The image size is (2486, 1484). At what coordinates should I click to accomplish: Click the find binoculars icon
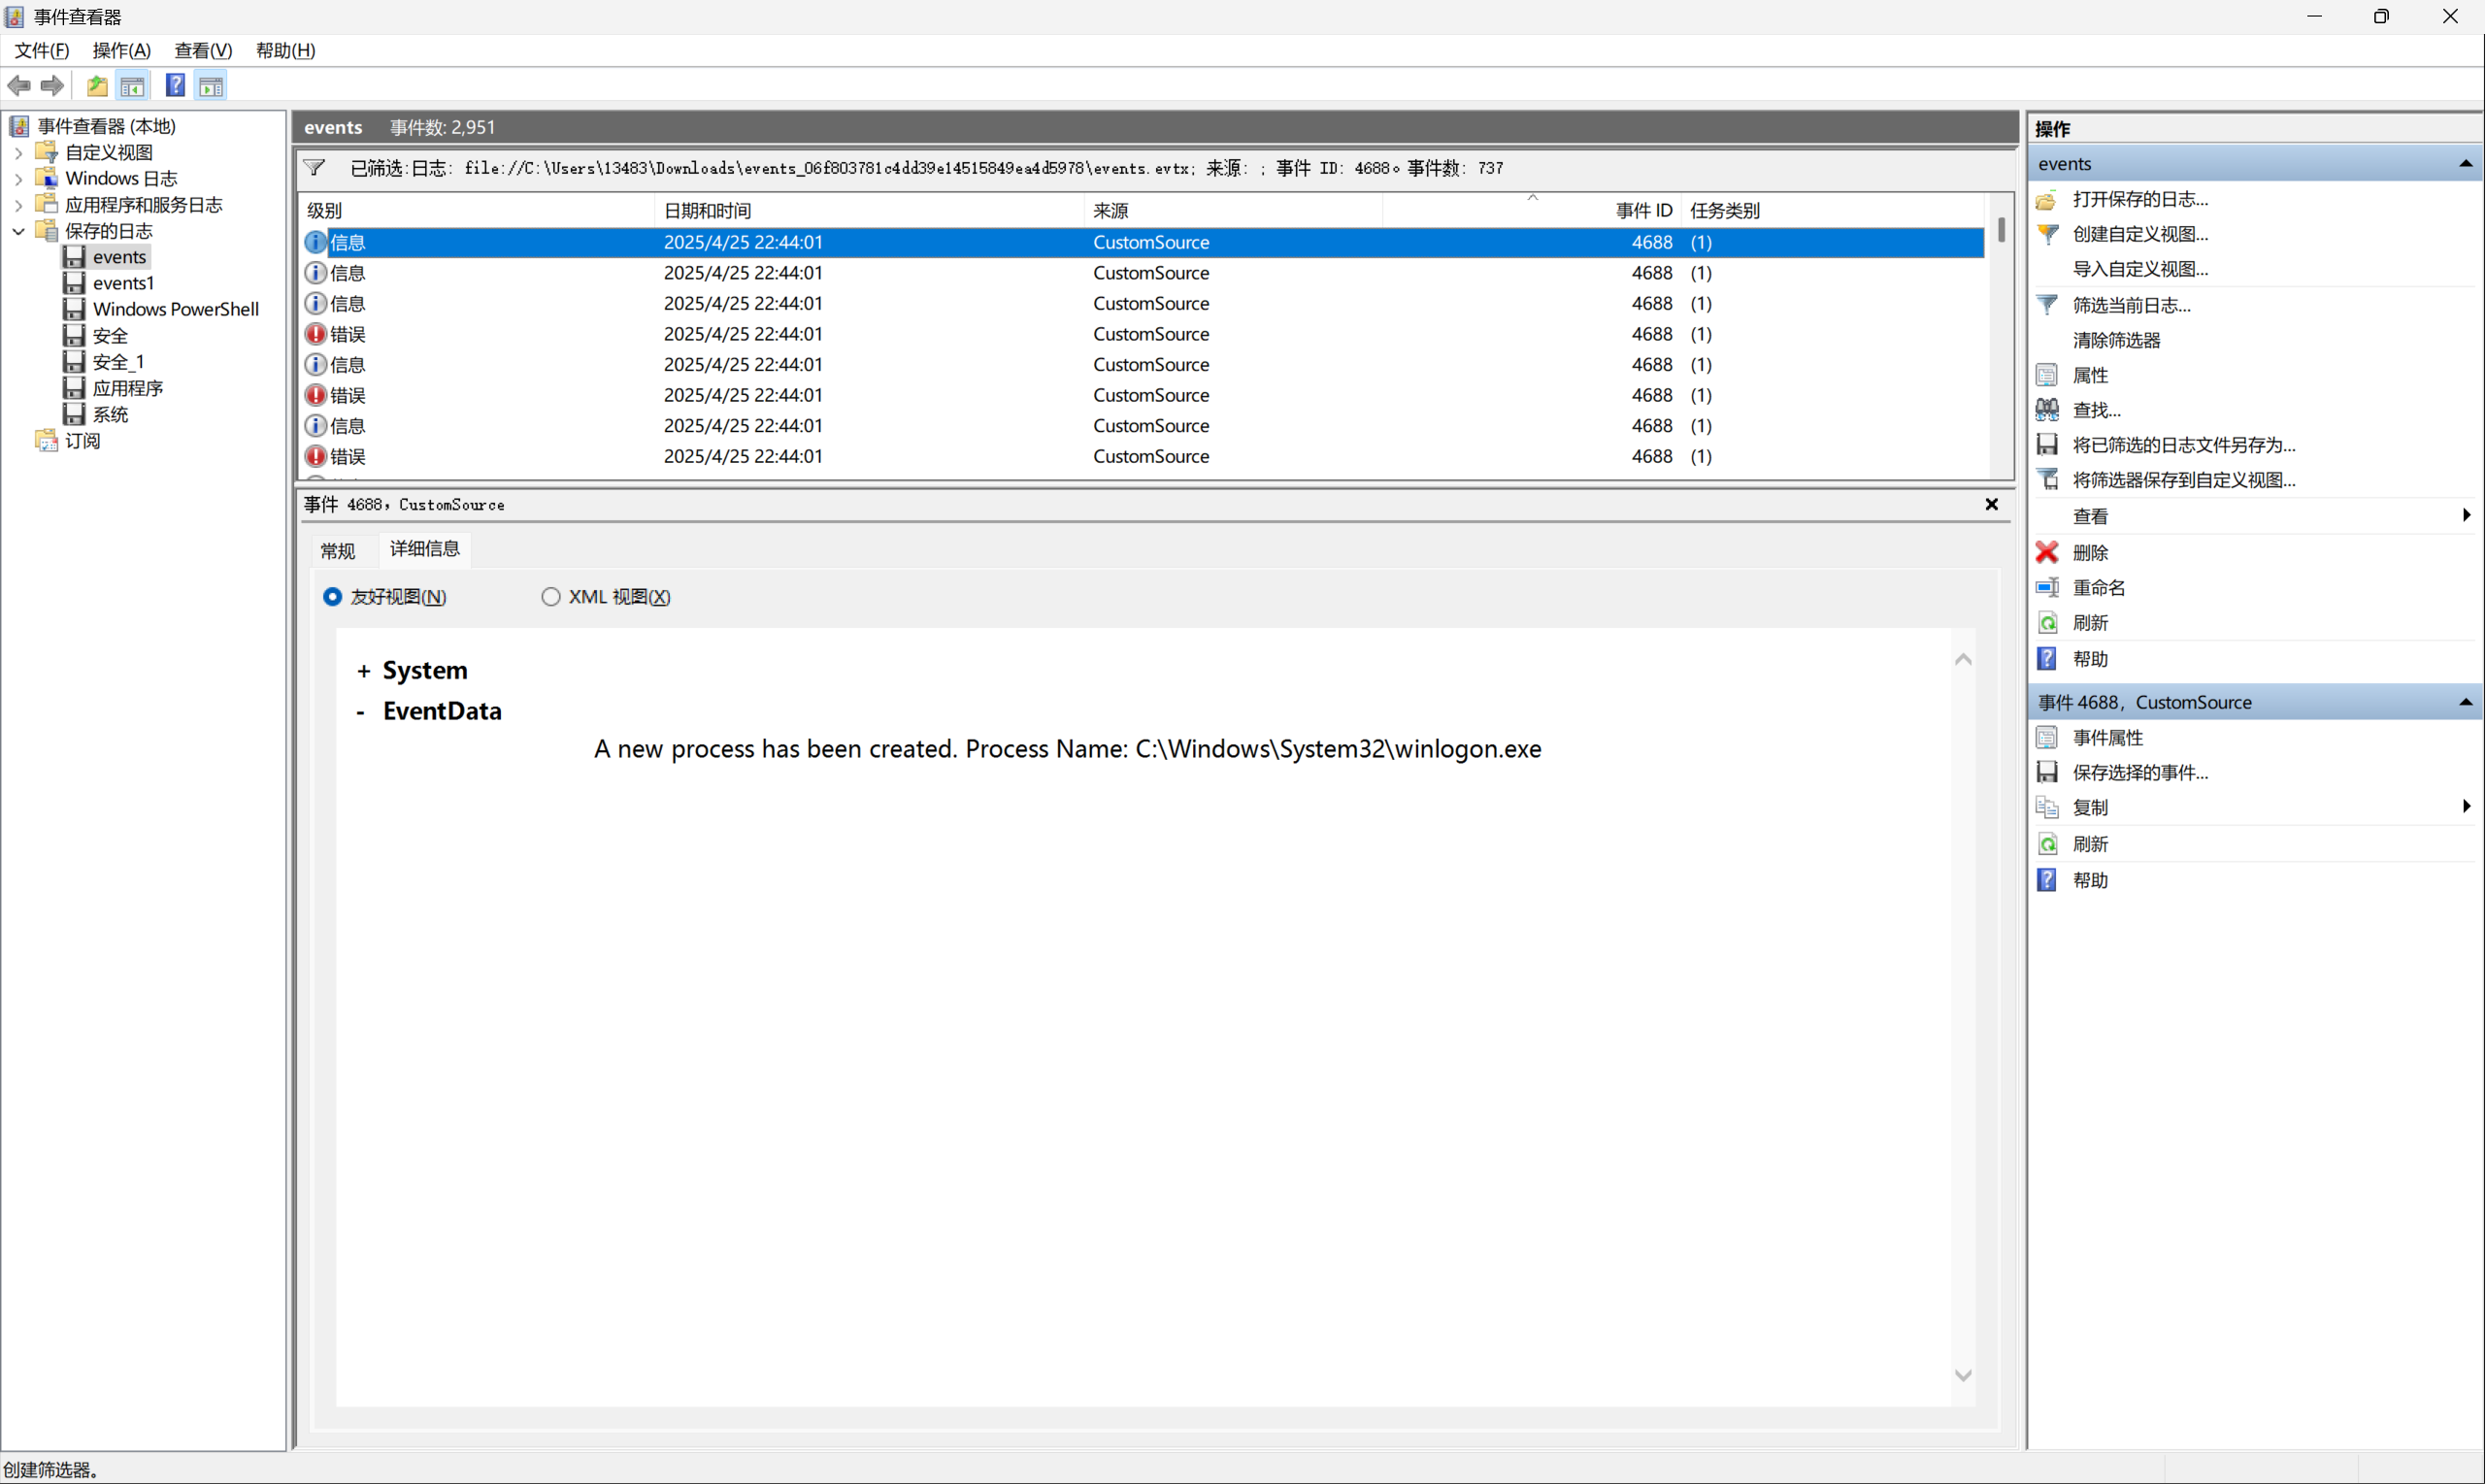coord(2047,410)
